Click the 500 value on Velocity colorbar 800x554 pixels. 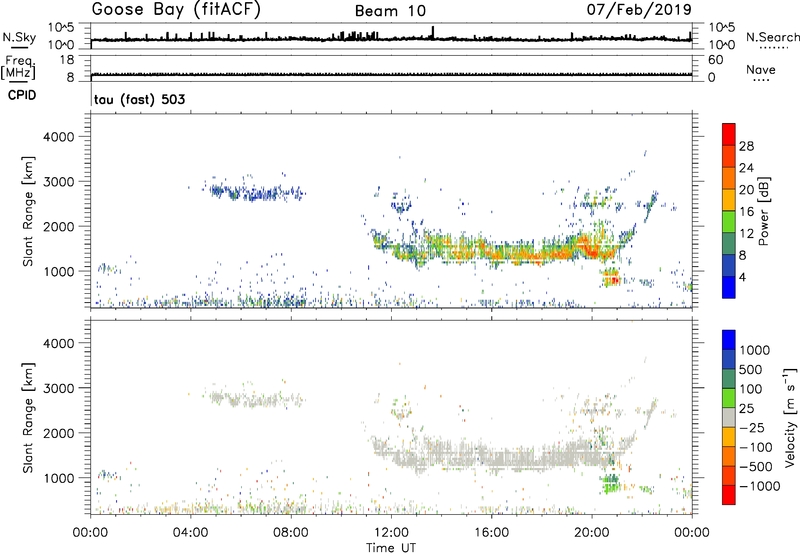(751, 370)
